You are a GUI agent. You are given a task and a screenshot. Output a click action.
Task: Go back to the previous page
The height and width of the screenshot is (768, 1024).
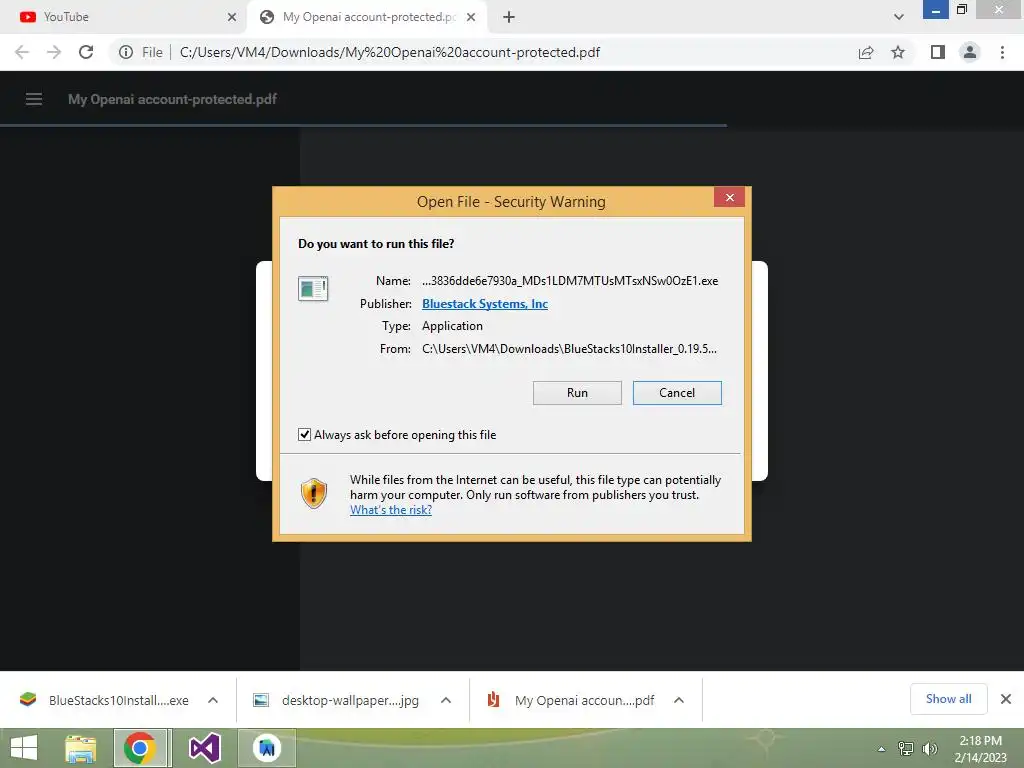tap(22, 52)
